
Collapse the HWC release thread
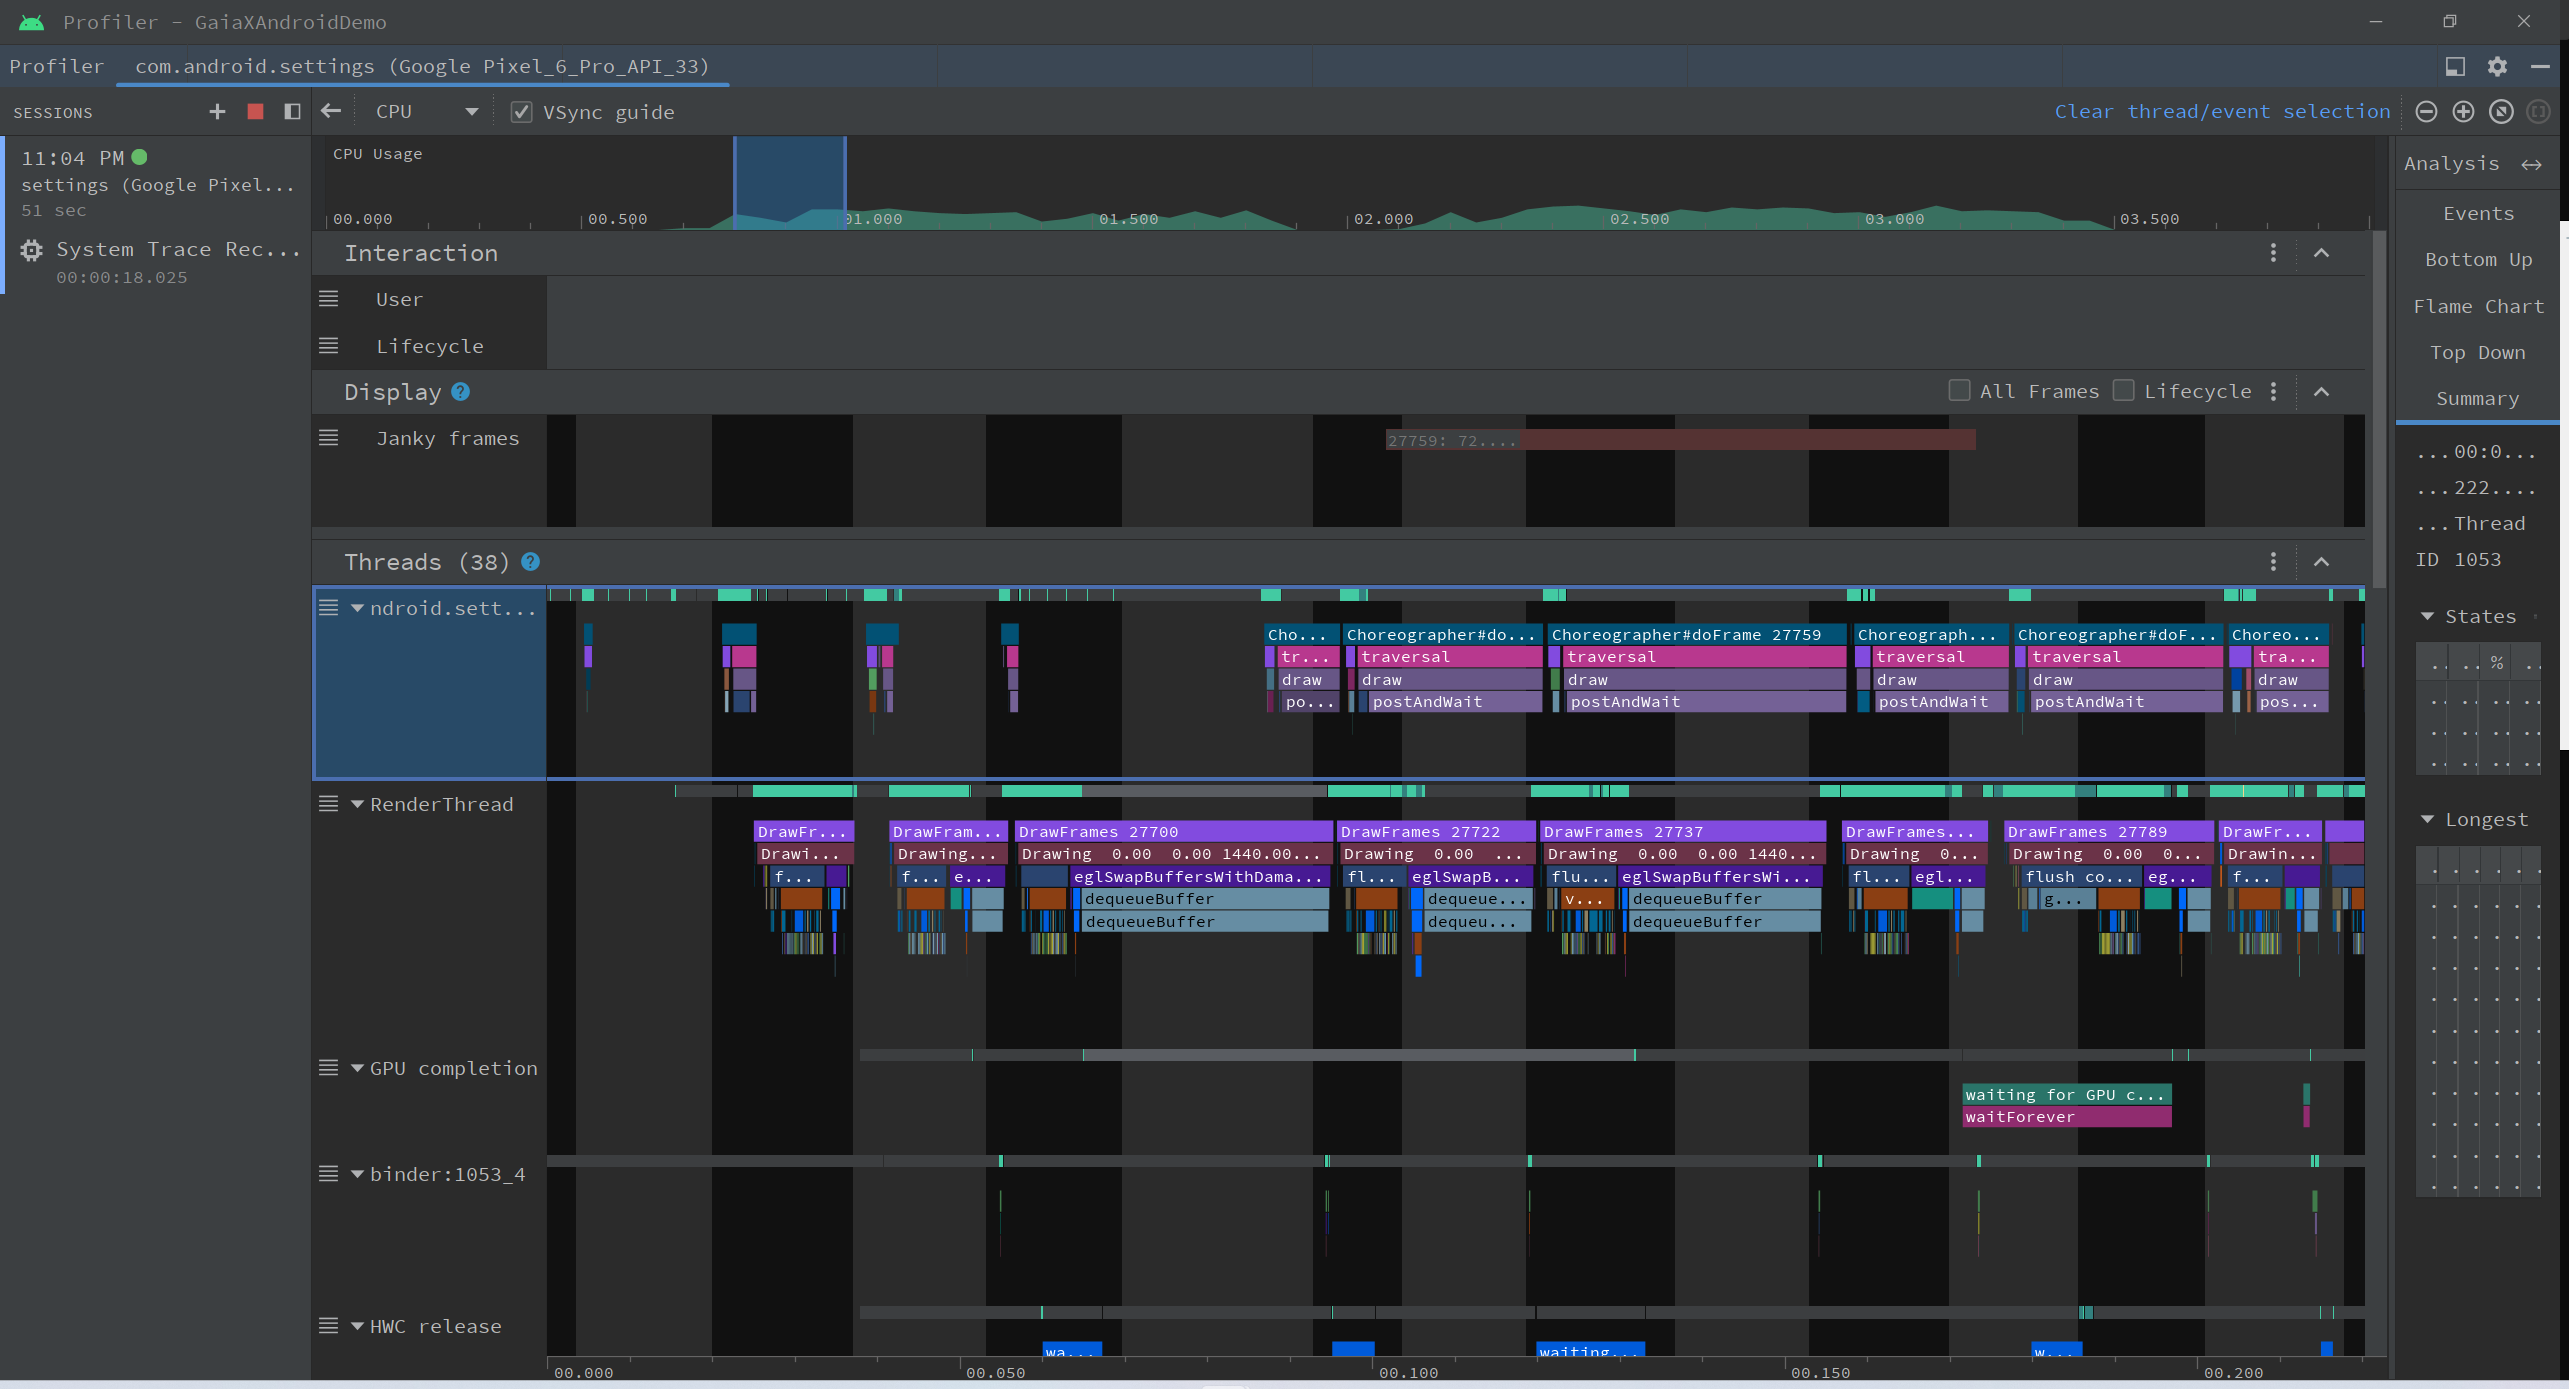[x=357, y=1326]
